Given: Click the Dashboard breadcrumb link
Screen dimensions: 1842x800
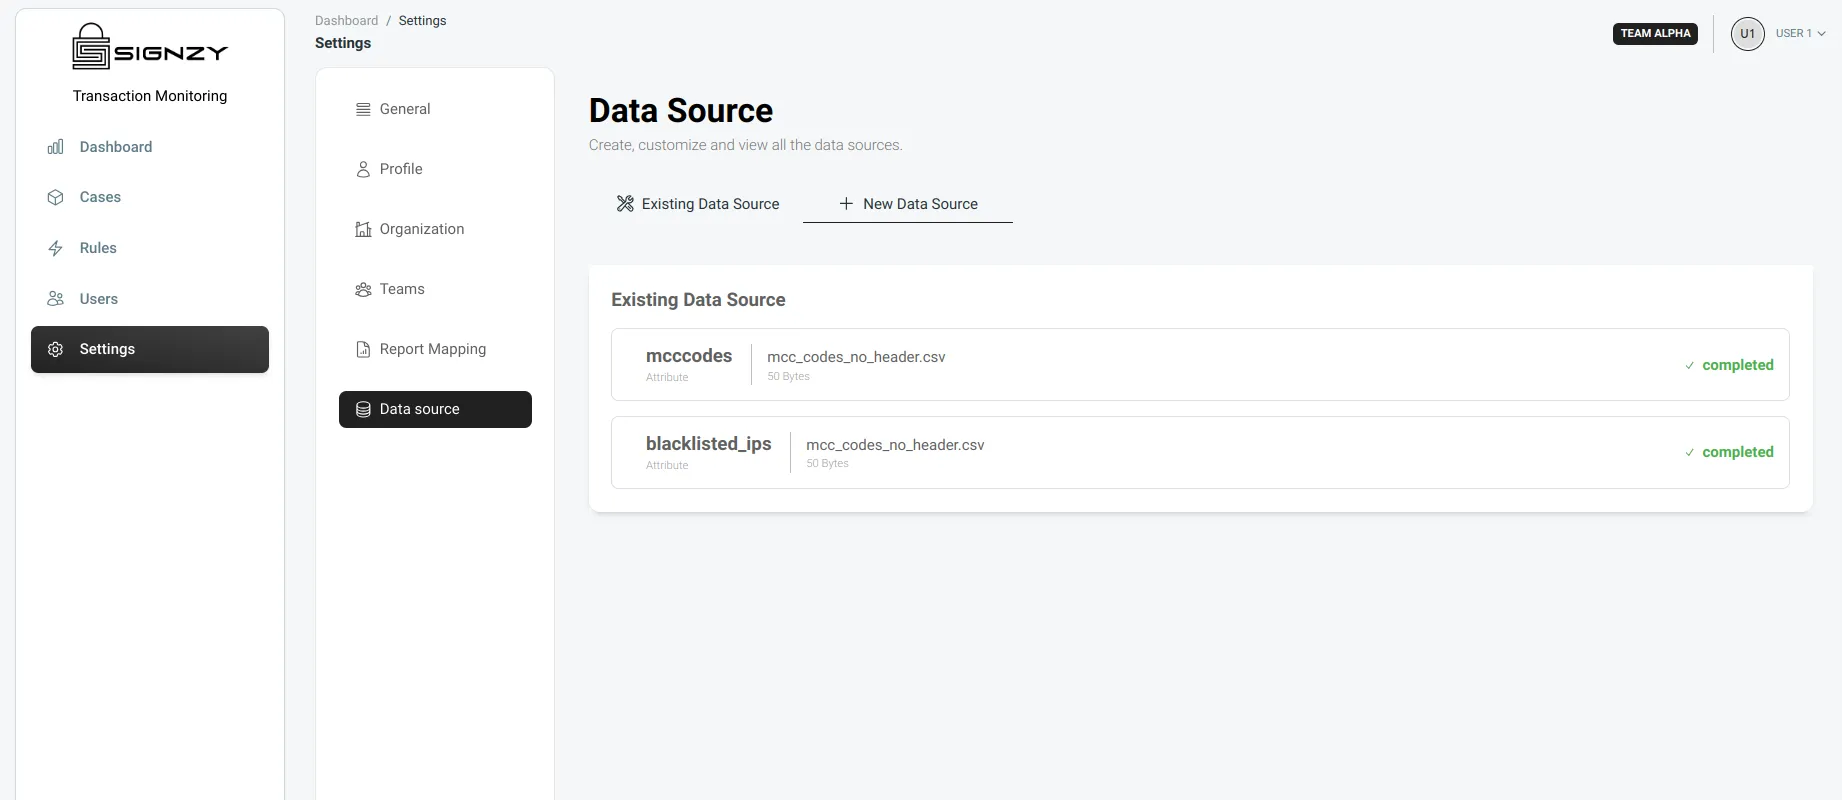Looking at the screenshot, I should tap(347, 21).
